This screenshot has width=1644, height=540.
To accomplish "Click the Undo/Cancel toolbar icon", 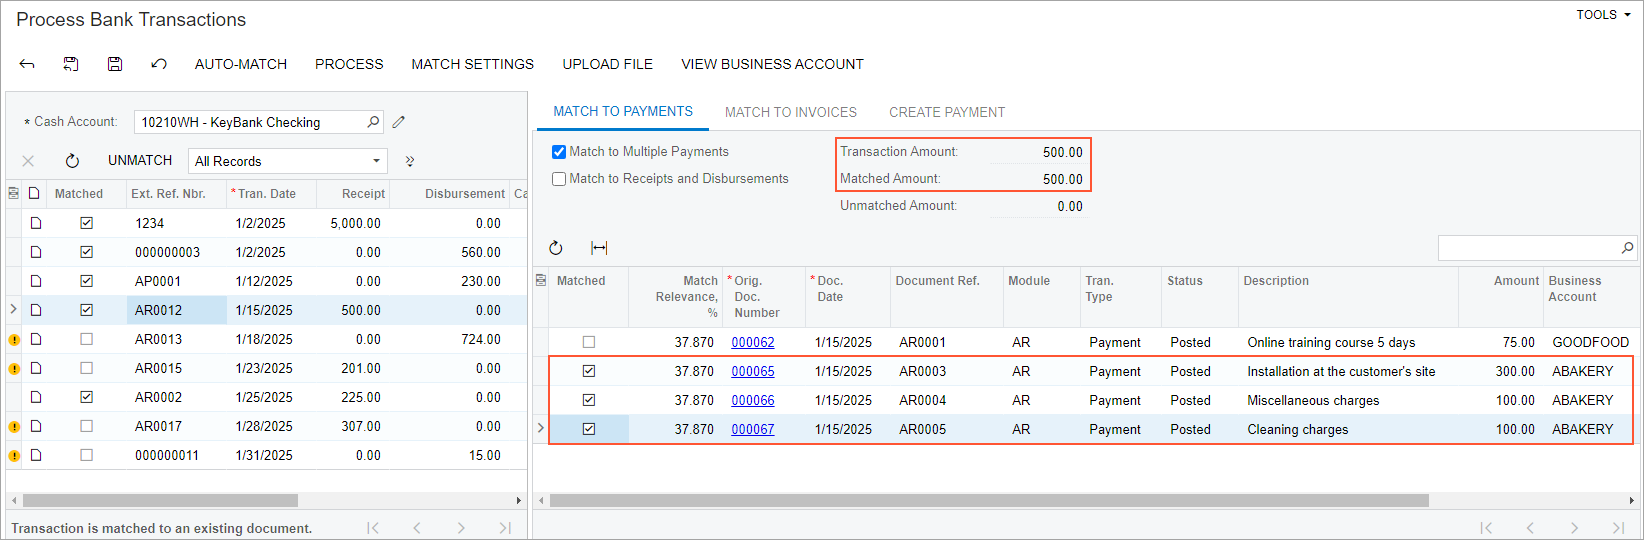I will tap(159, 64).
